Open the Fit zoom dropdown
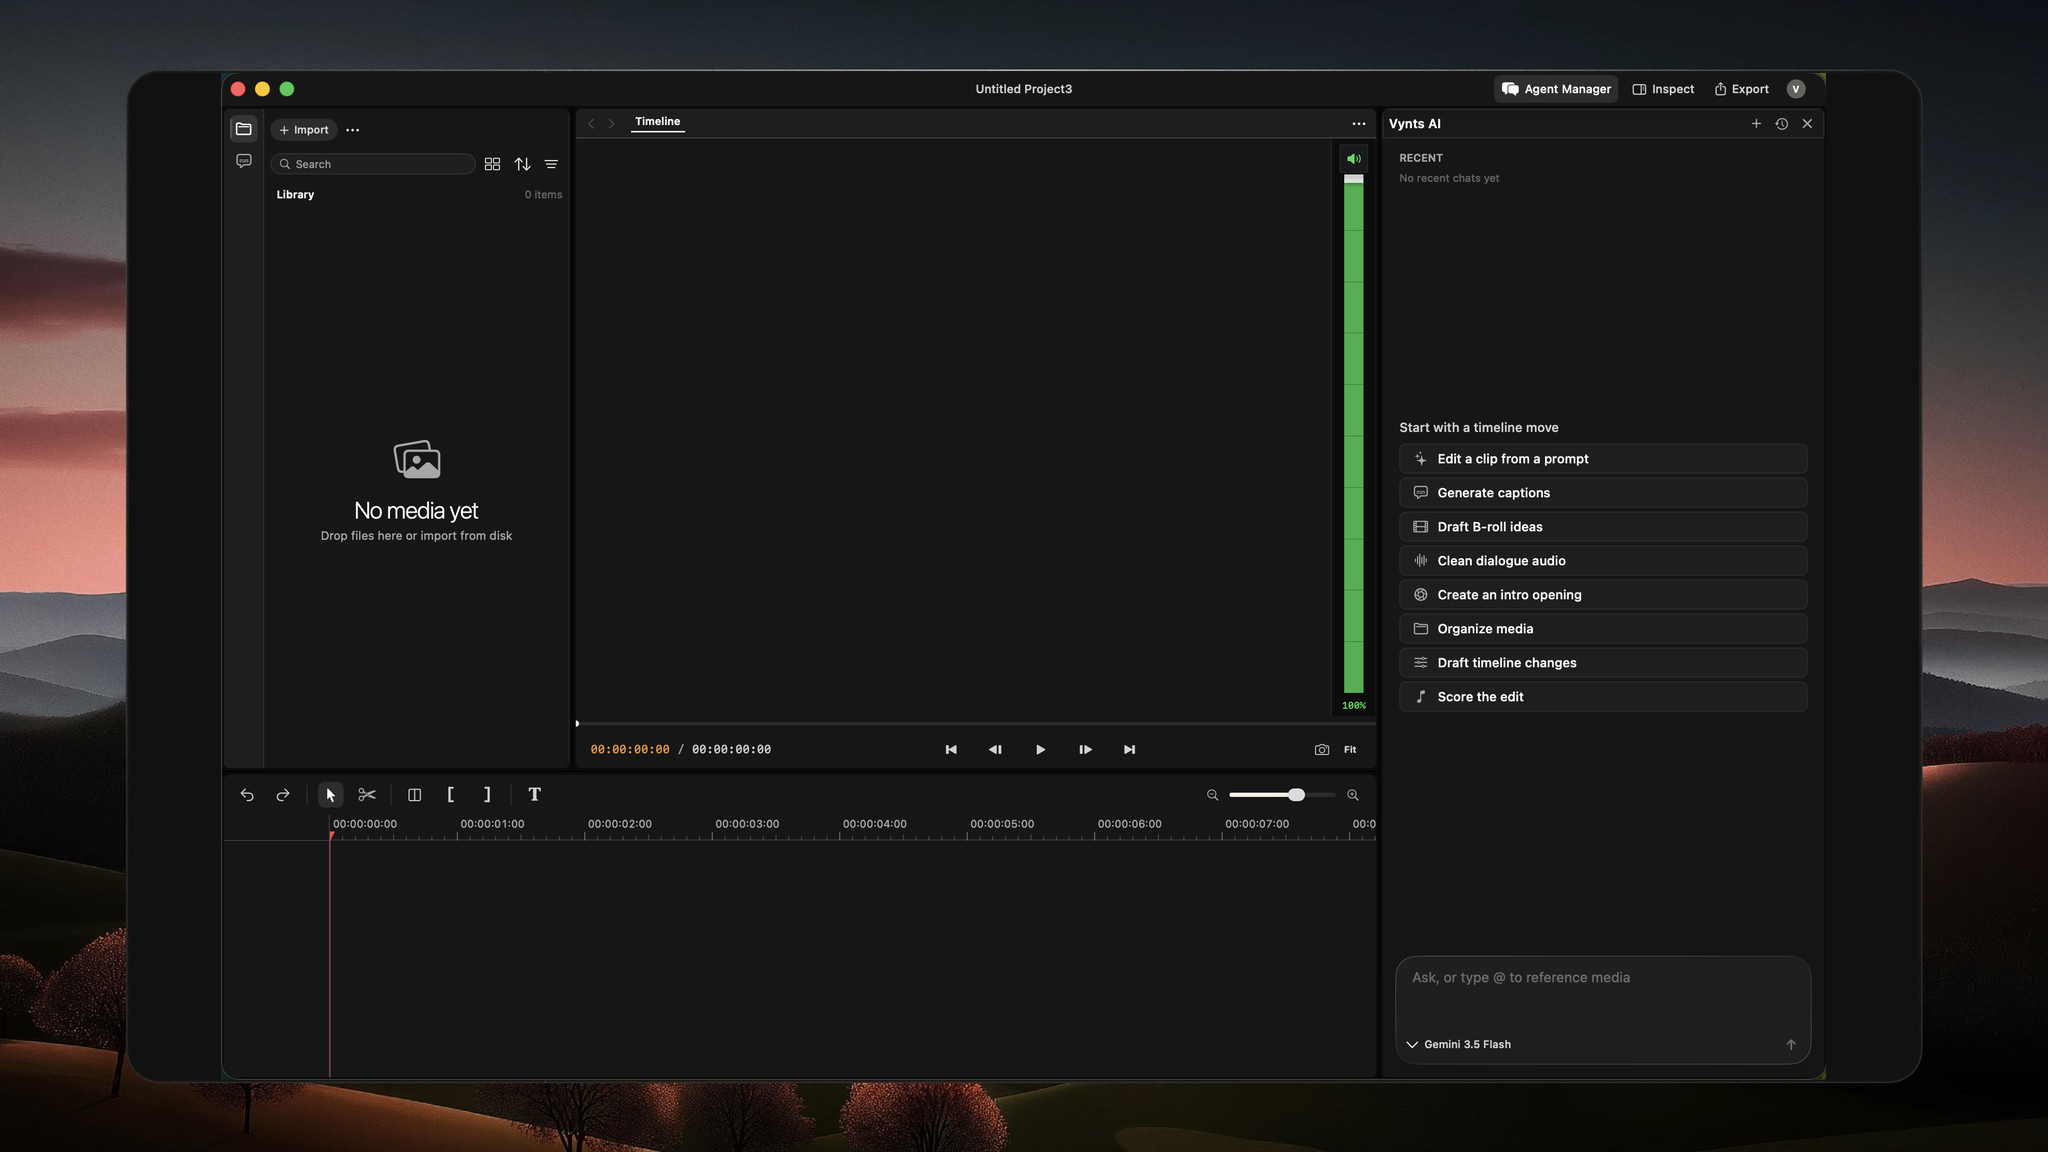The height and width of the screenshot is (1152, 2048). 1350,750
